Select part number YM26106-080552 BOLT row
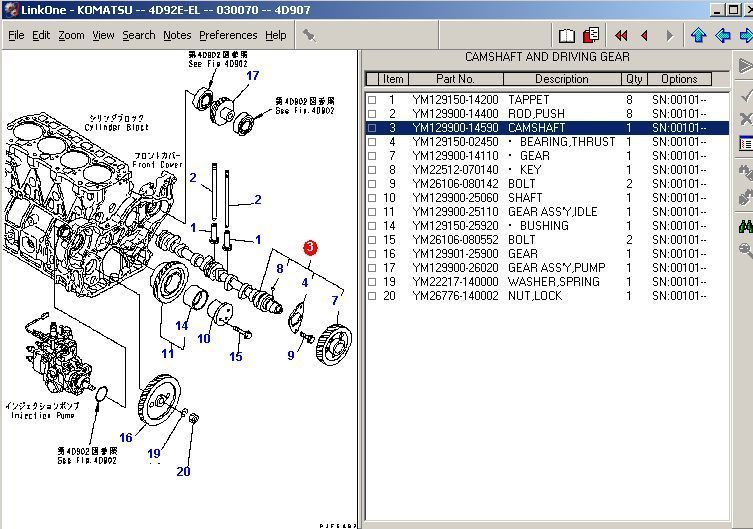753x529 pixels. click(547, 240)
